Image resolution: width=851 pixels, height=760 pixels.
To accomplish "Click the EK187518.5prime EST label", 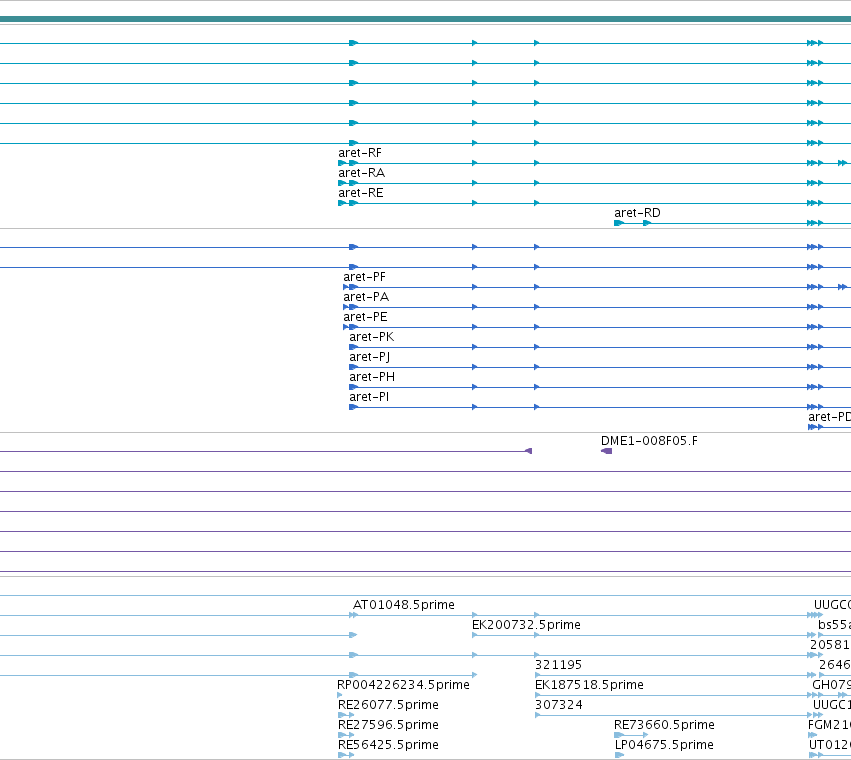I will (x=589, y=685).
